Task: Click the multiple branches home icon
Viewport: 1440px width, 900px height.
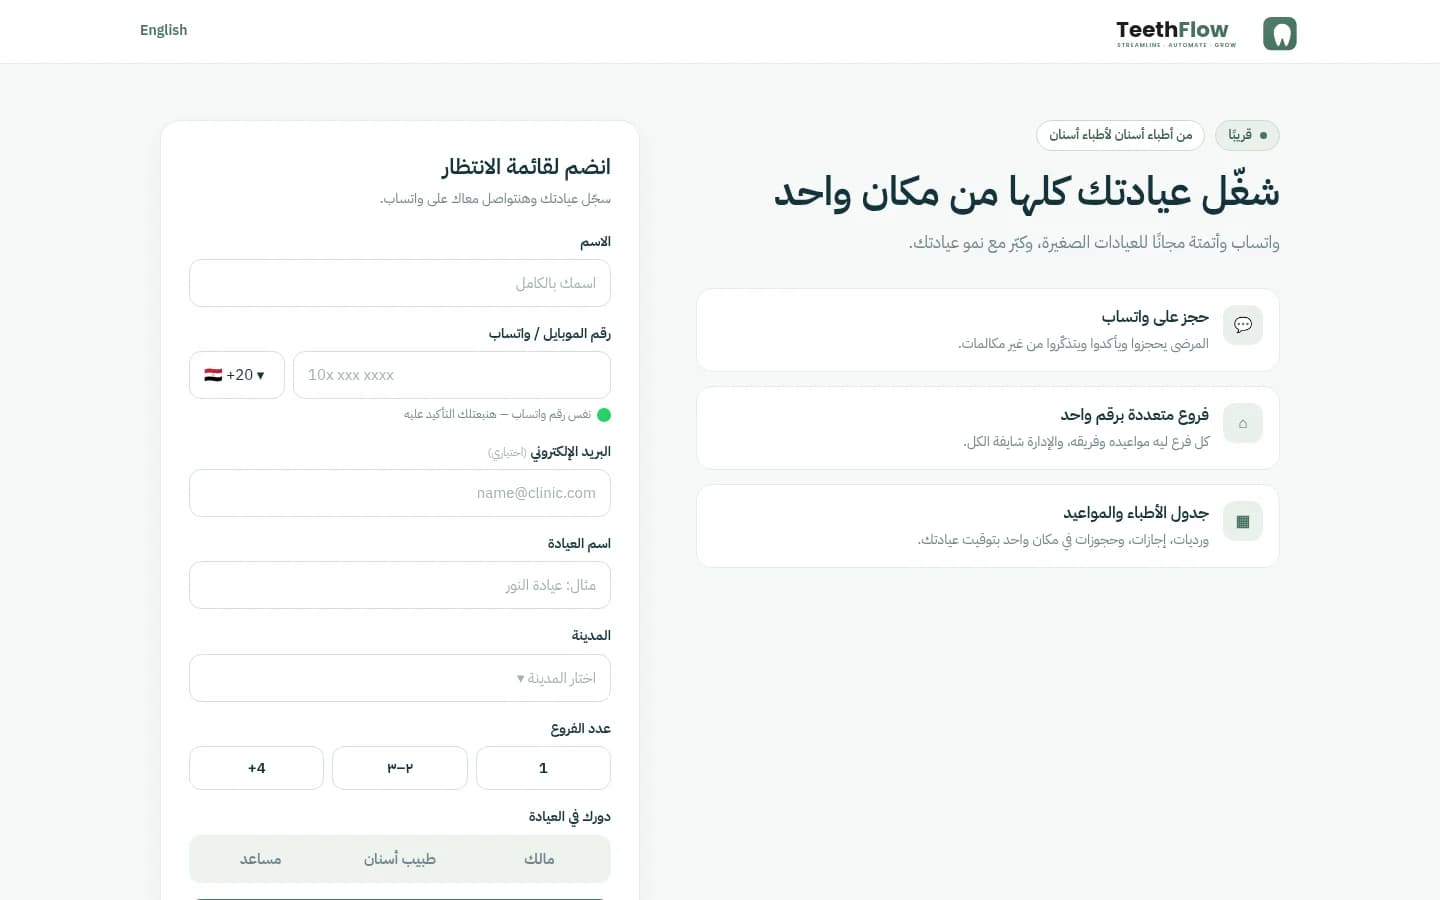Action: click(1243, 423)
